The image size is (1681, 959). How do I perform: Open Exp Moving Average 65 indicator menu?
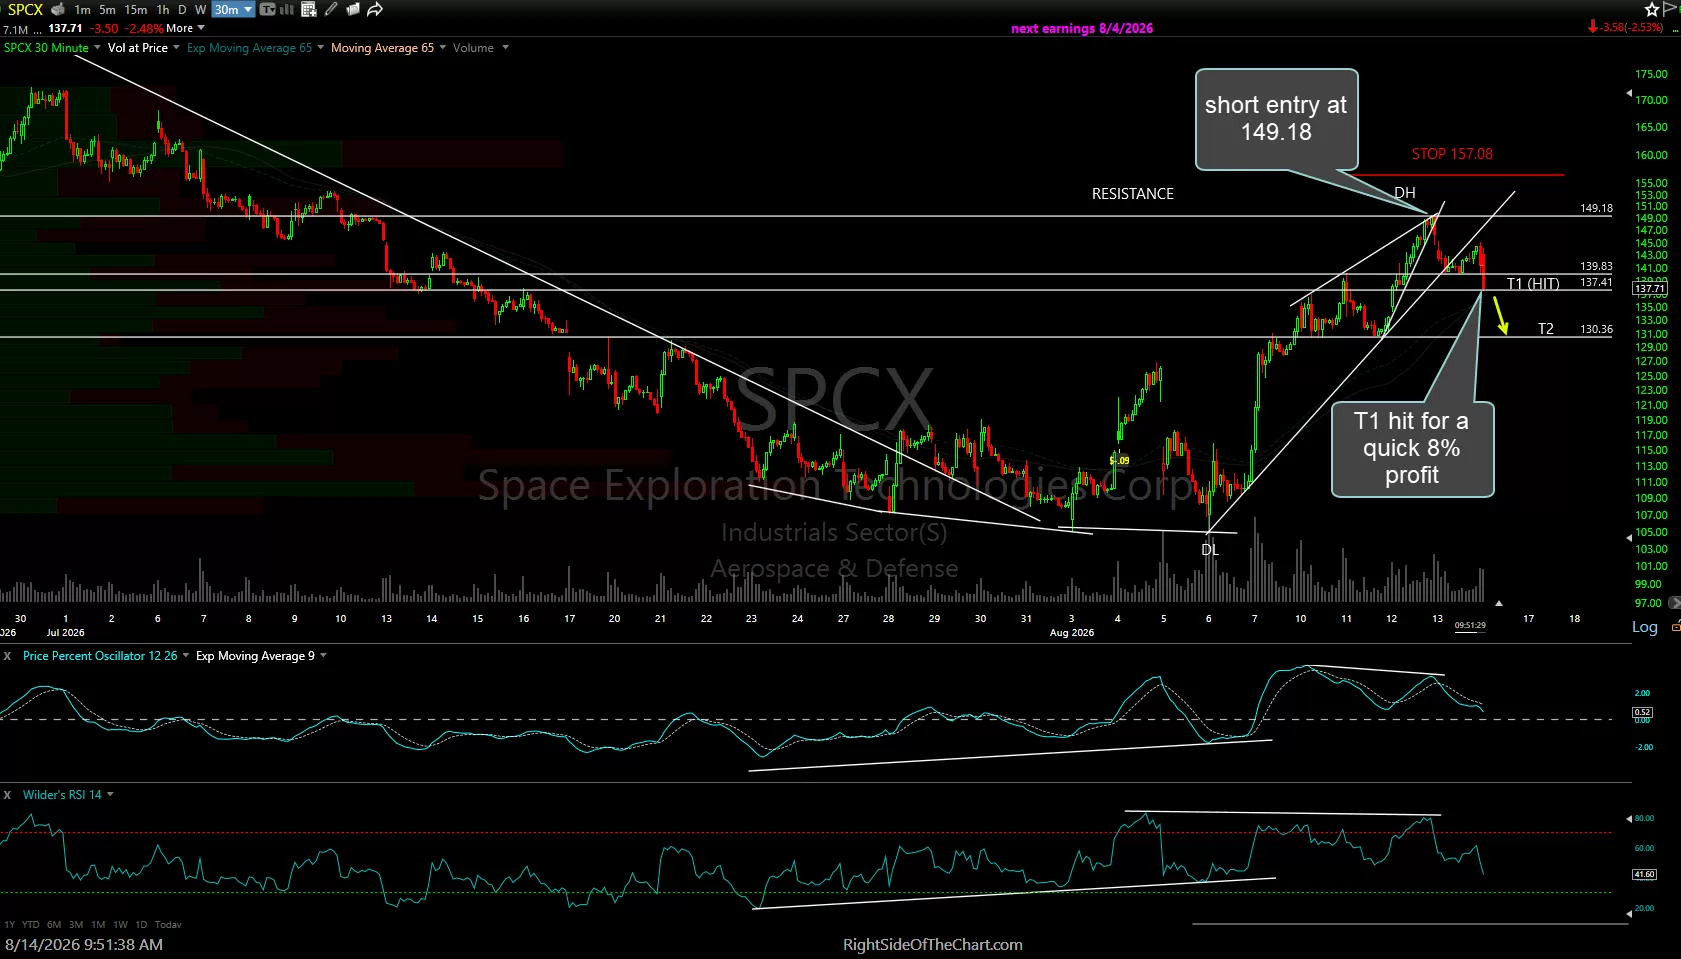point(255,48)
